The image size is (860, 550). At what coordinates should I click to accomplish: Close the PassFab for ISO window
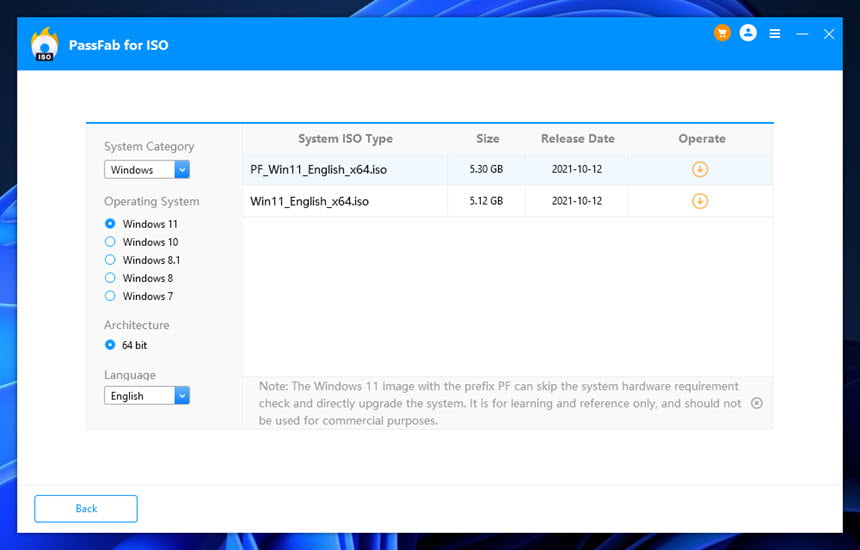point(829,34)
